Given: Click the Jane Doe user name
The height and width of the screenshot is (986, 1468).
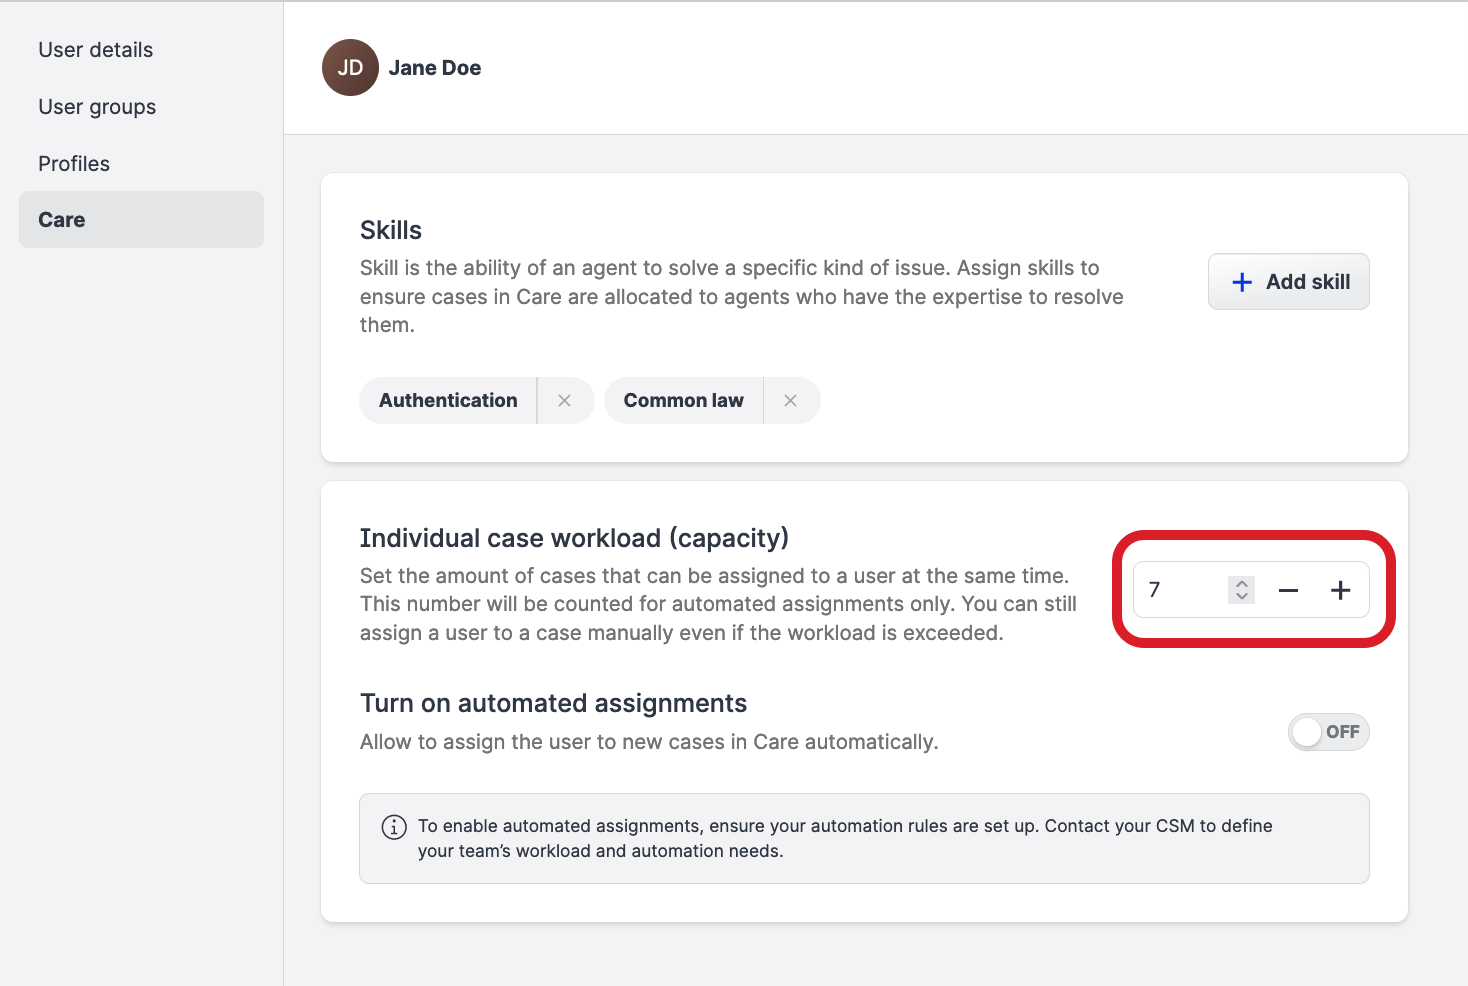Looking at the screenshot, I should click(435, 68).
